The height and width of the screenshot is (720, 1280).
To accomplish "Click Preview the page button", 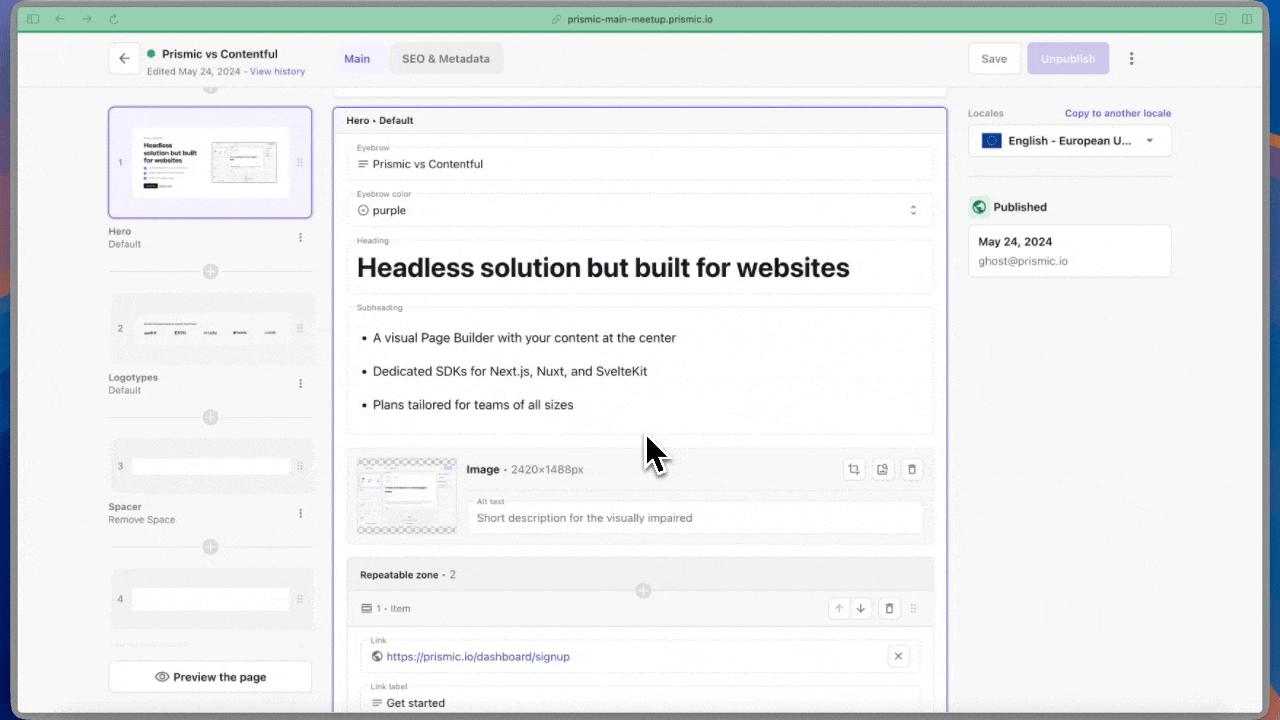I will [210, 677].
